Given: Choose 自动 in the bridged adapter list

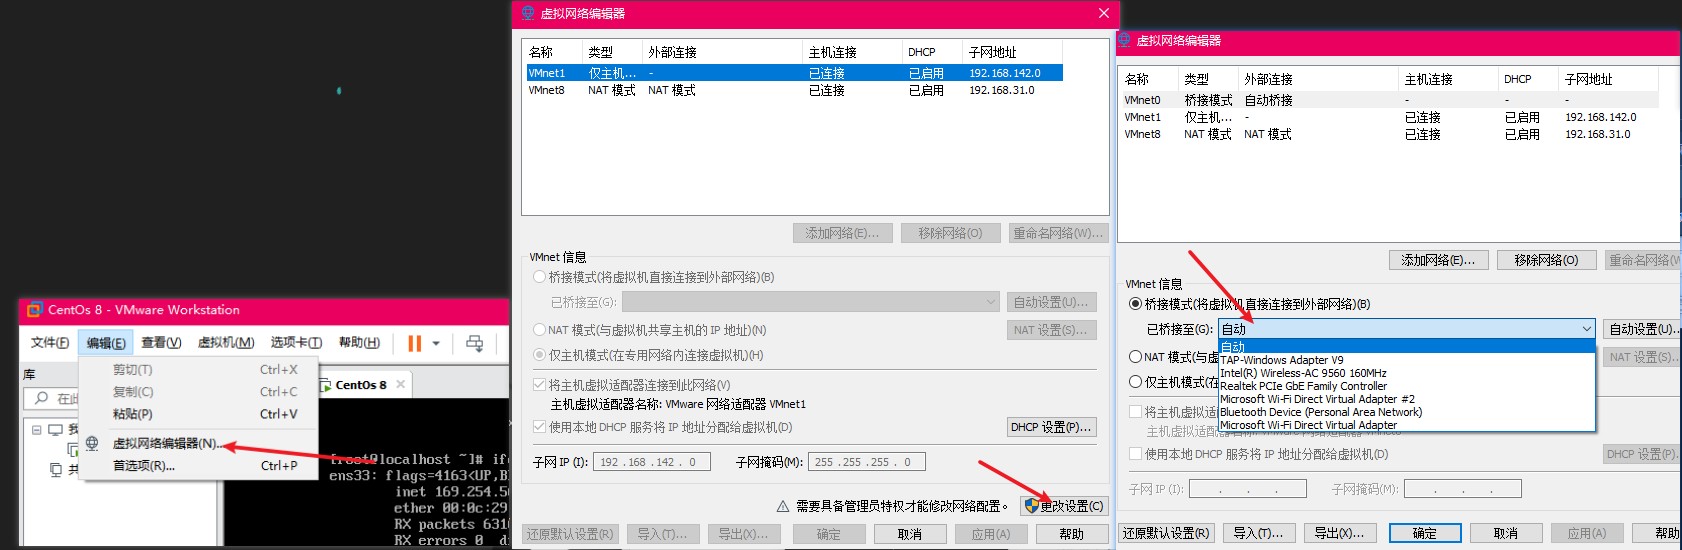Looking at the screenshot, I should 1406,347.
